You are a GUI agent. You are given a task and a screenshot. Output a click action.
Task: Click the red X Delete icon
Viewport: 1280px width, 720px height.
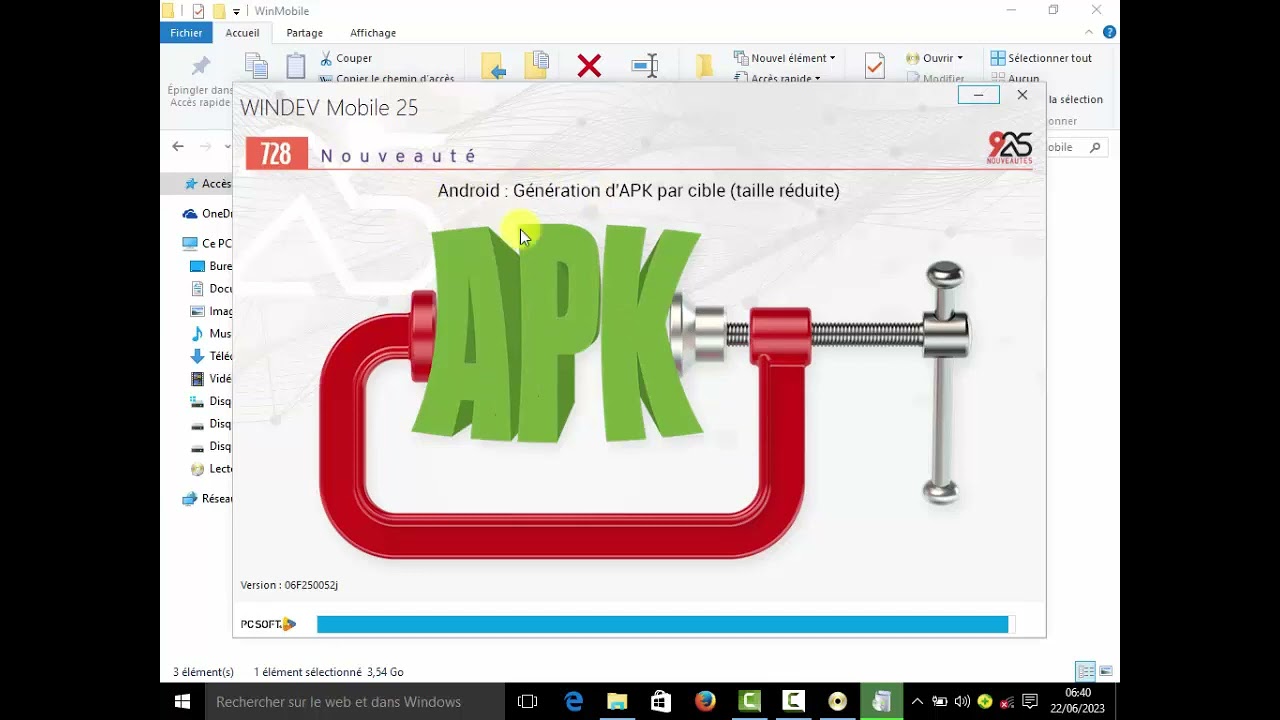pyautogui.click(x=589, y=66)
